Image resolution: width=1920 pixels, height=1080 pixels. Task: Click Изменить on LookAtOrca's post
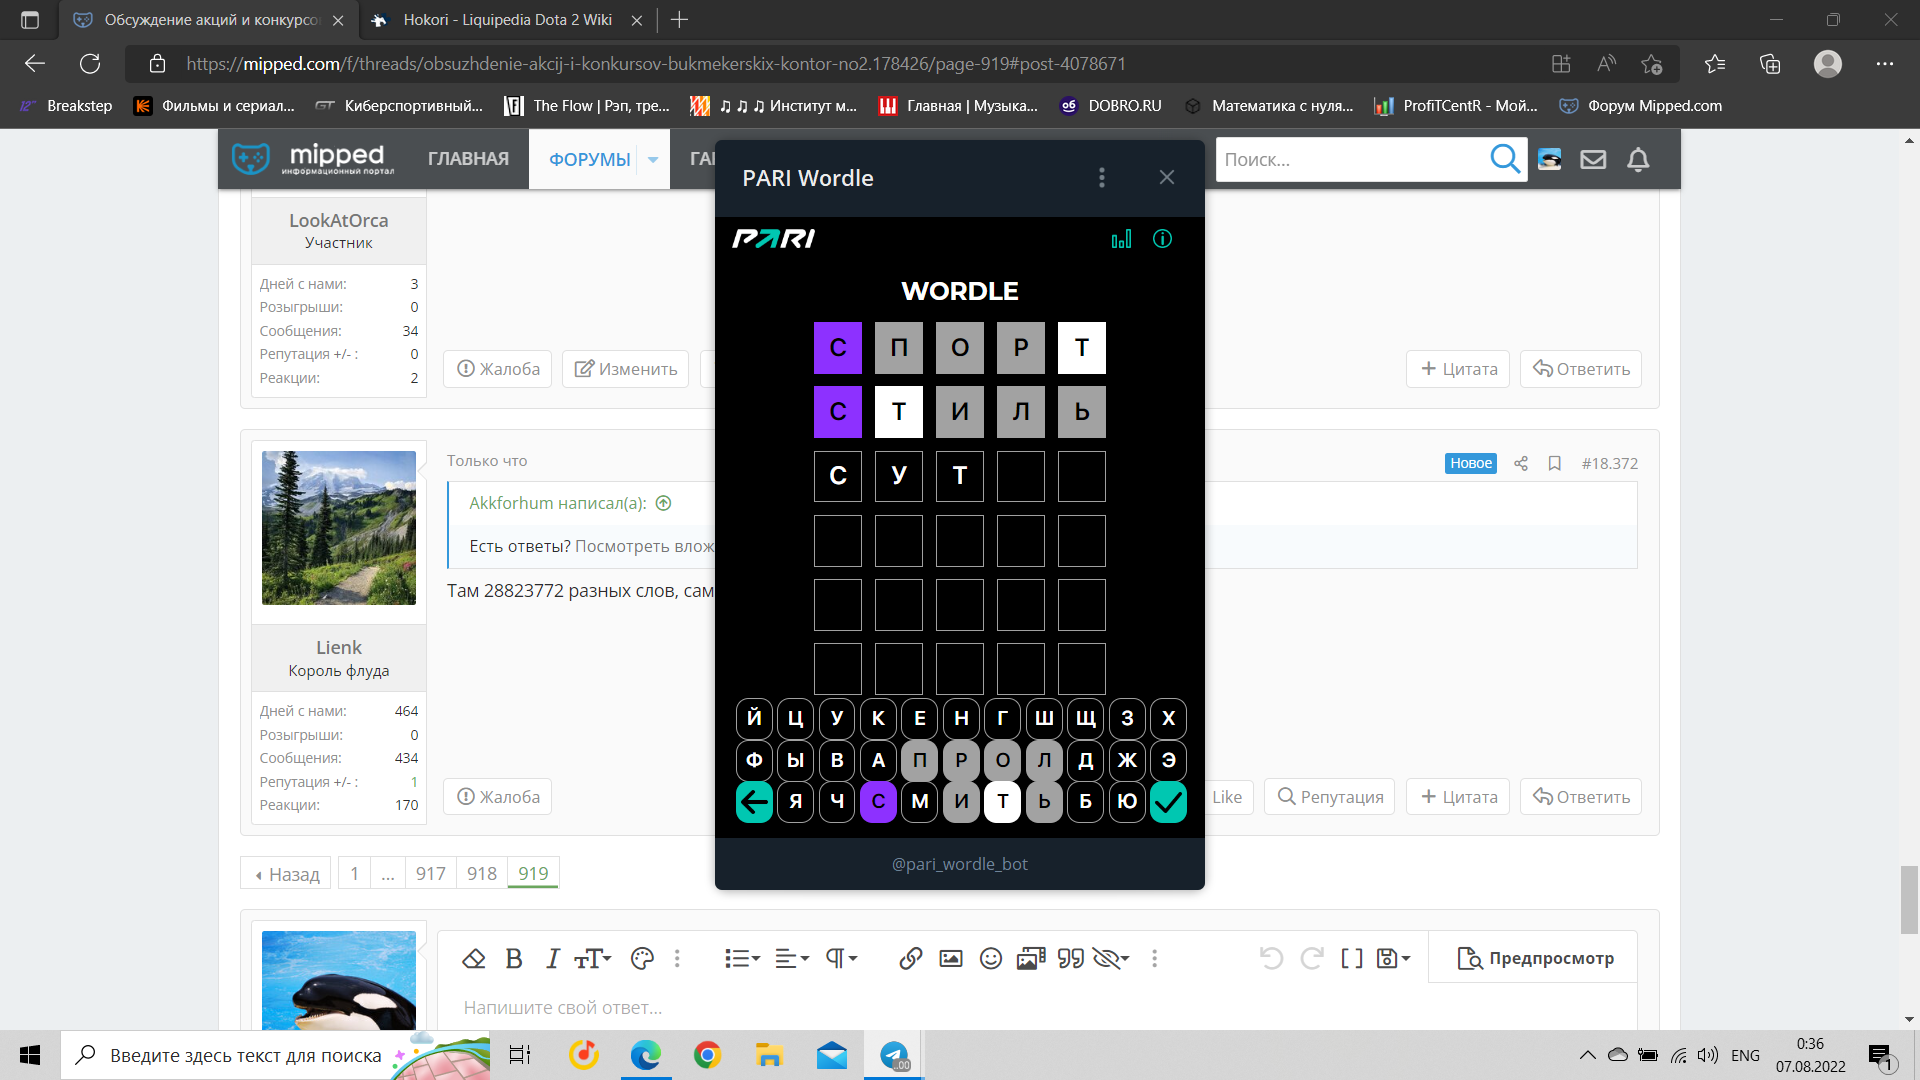point(626,369)
